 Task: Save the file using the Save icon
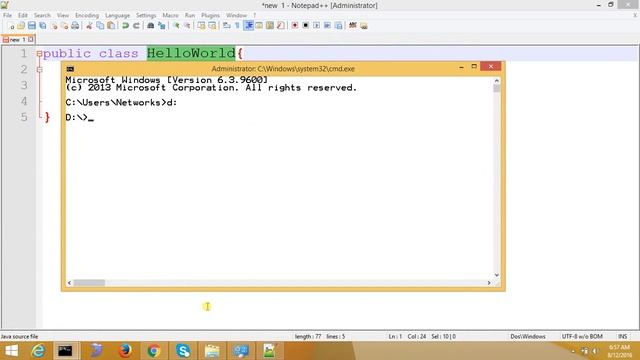(x=31, y=26)
